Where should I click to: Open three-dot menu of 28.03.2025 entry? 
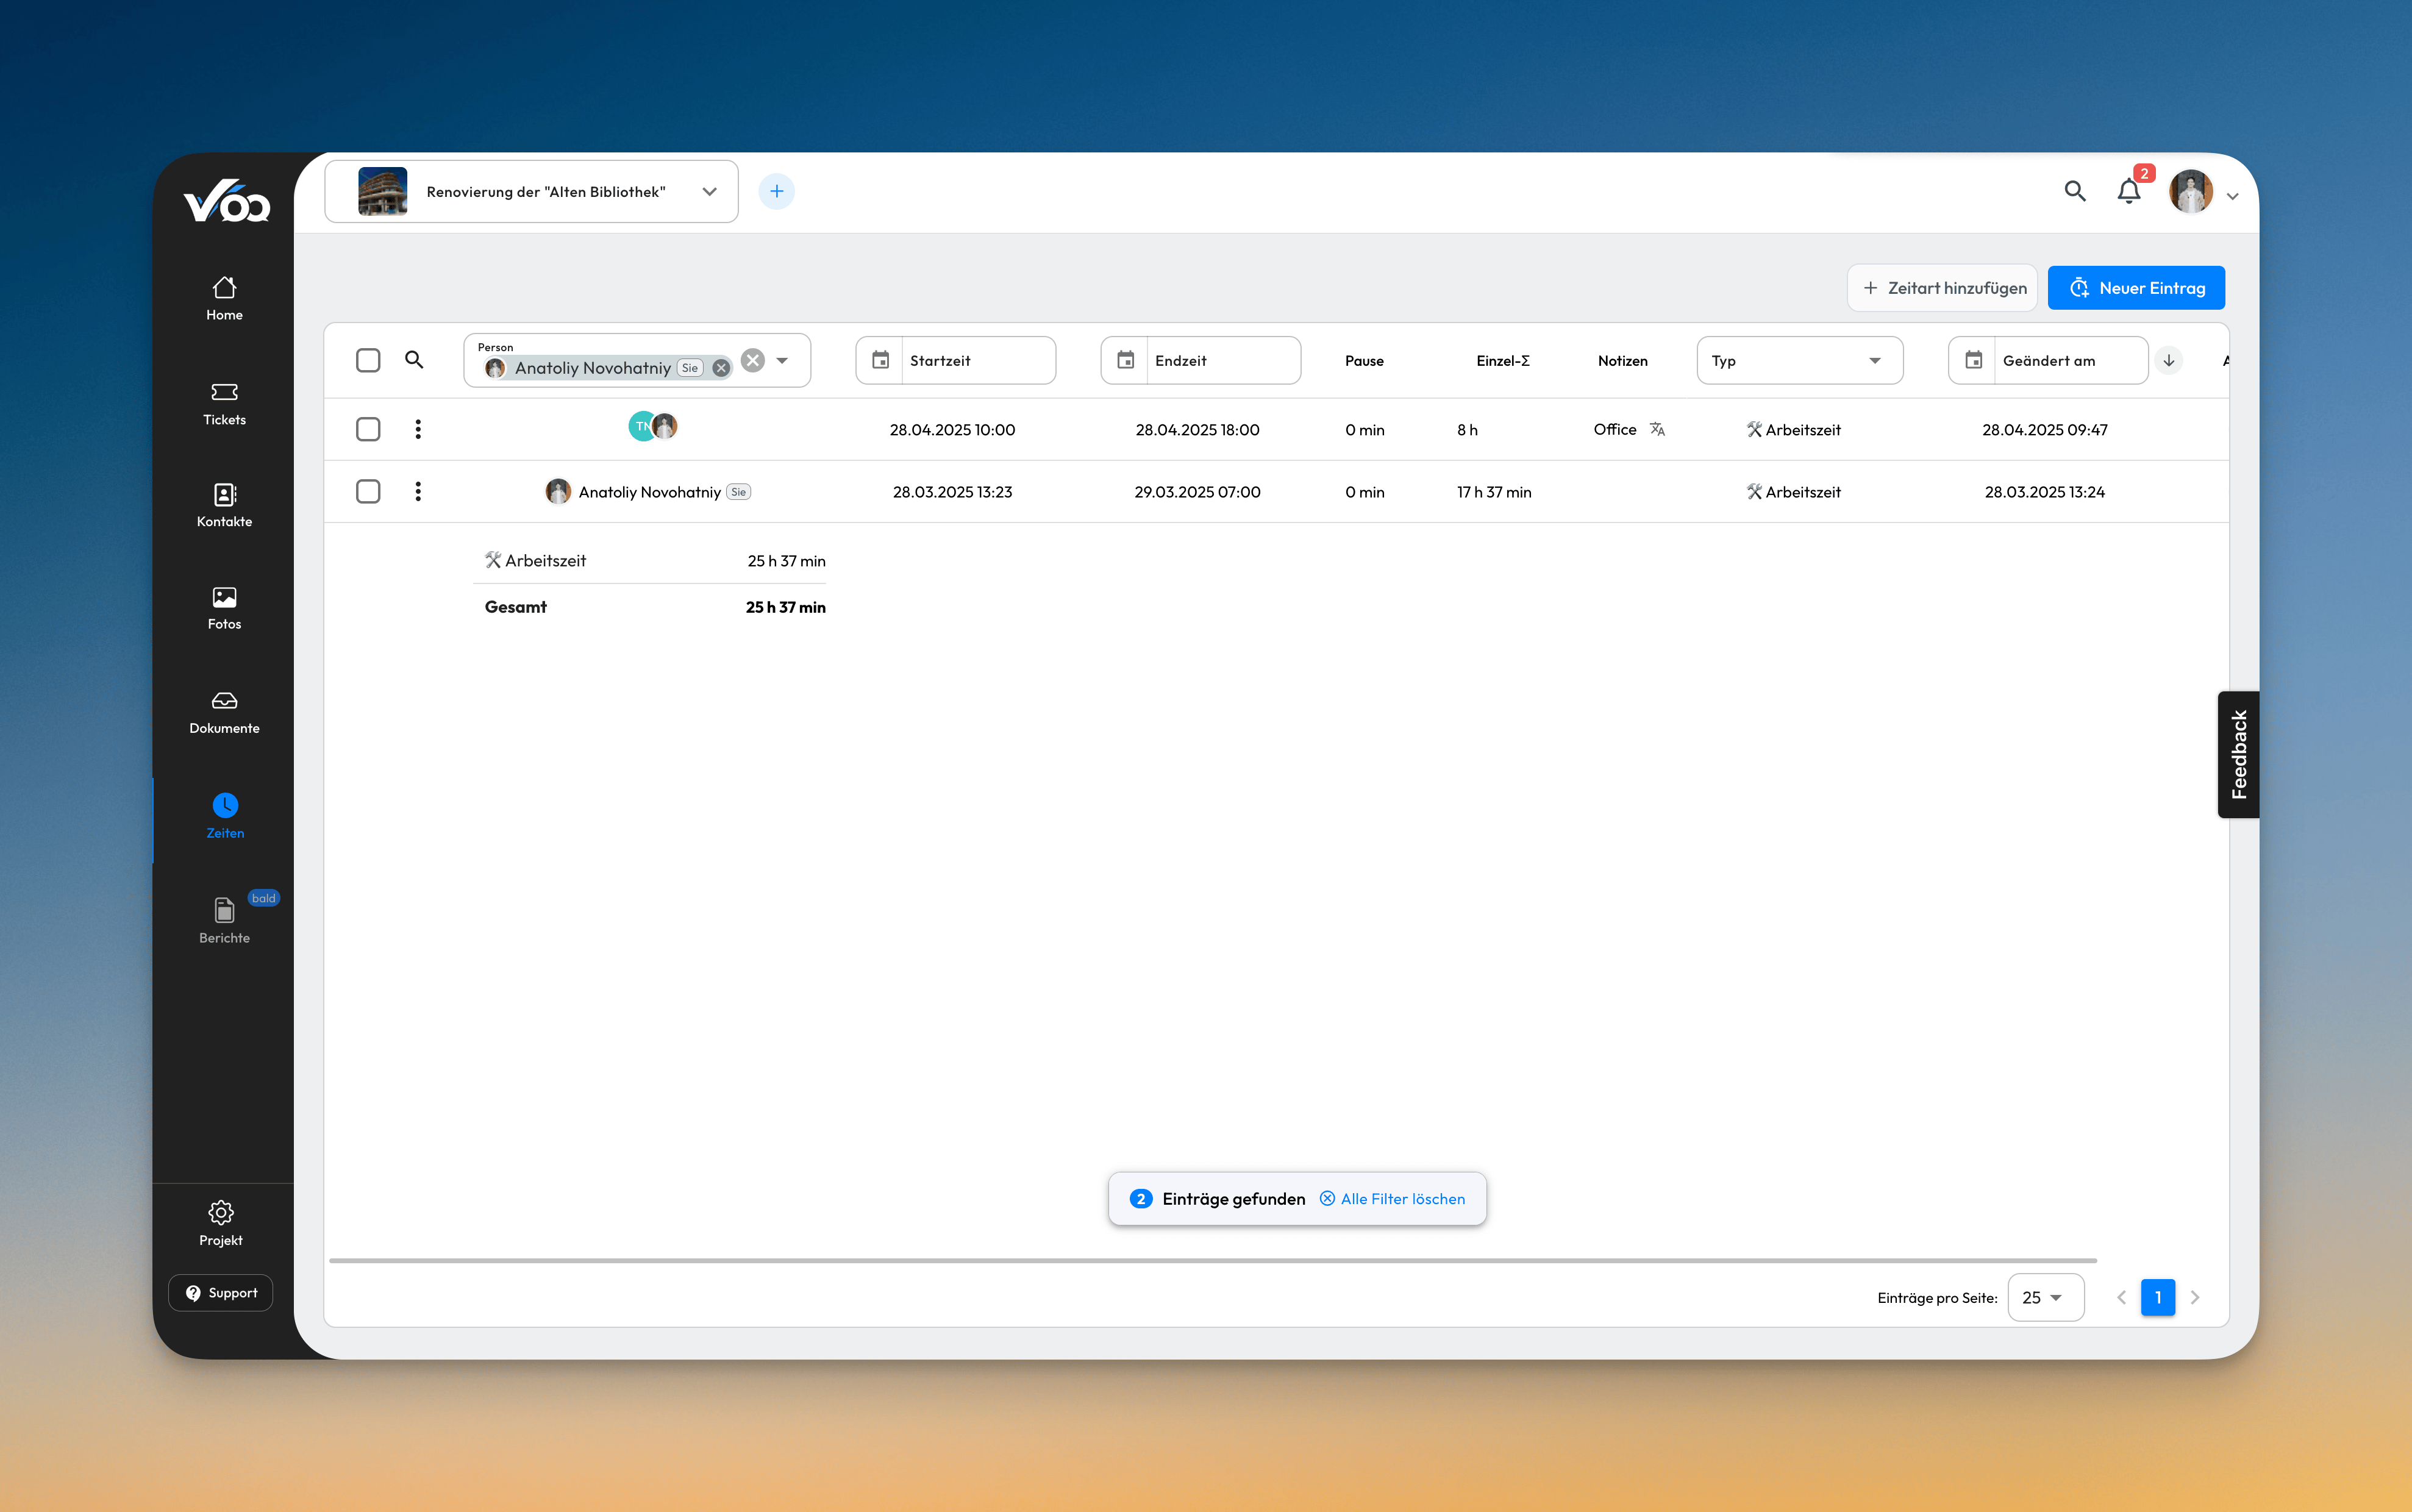[418, 491]
